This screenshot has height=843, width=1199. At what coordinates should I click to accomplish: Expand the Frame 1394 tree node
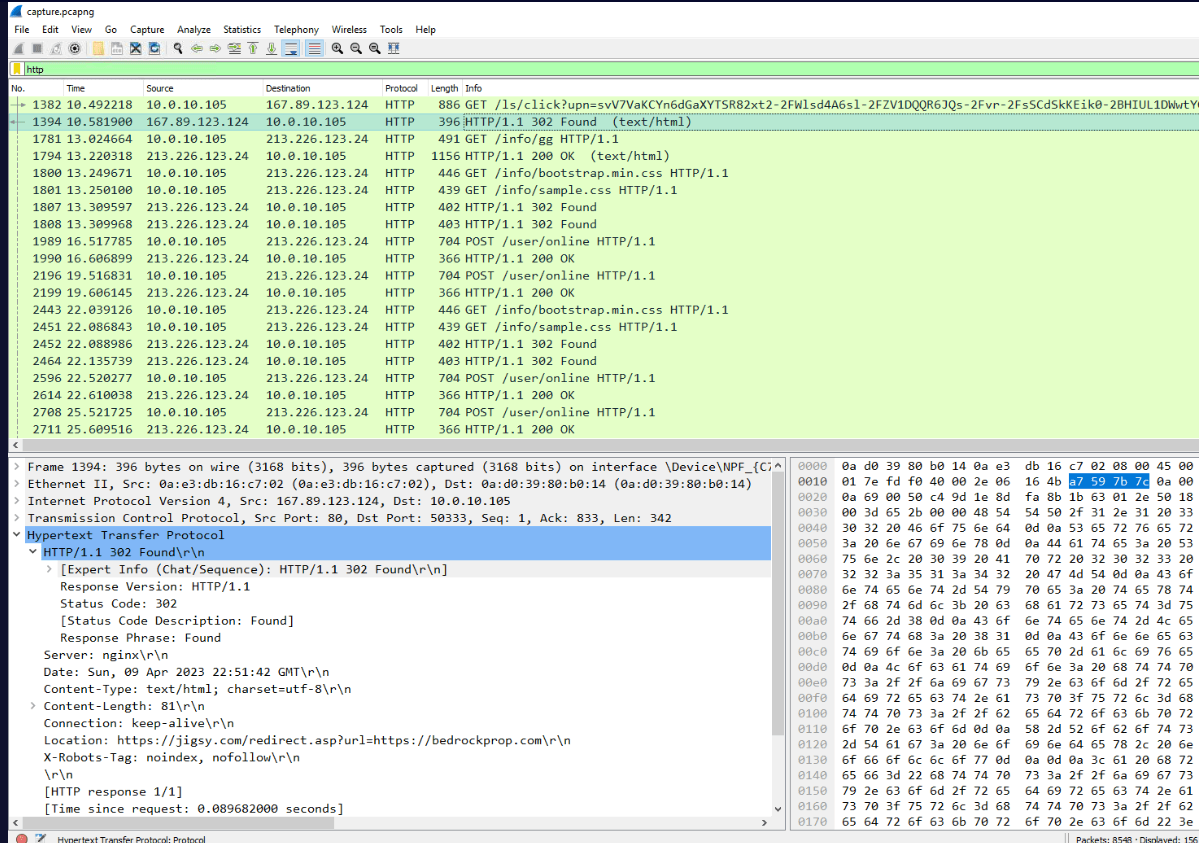17,467
